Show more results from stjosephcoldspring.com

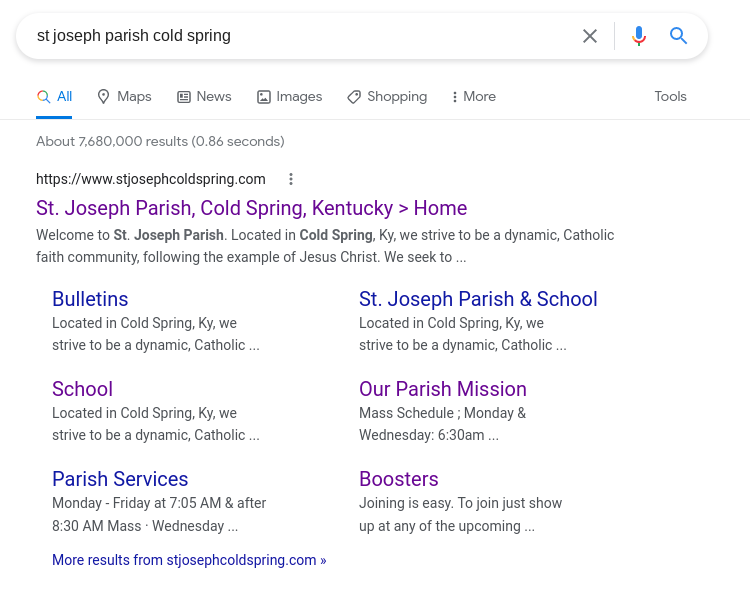tap(189, 560)
